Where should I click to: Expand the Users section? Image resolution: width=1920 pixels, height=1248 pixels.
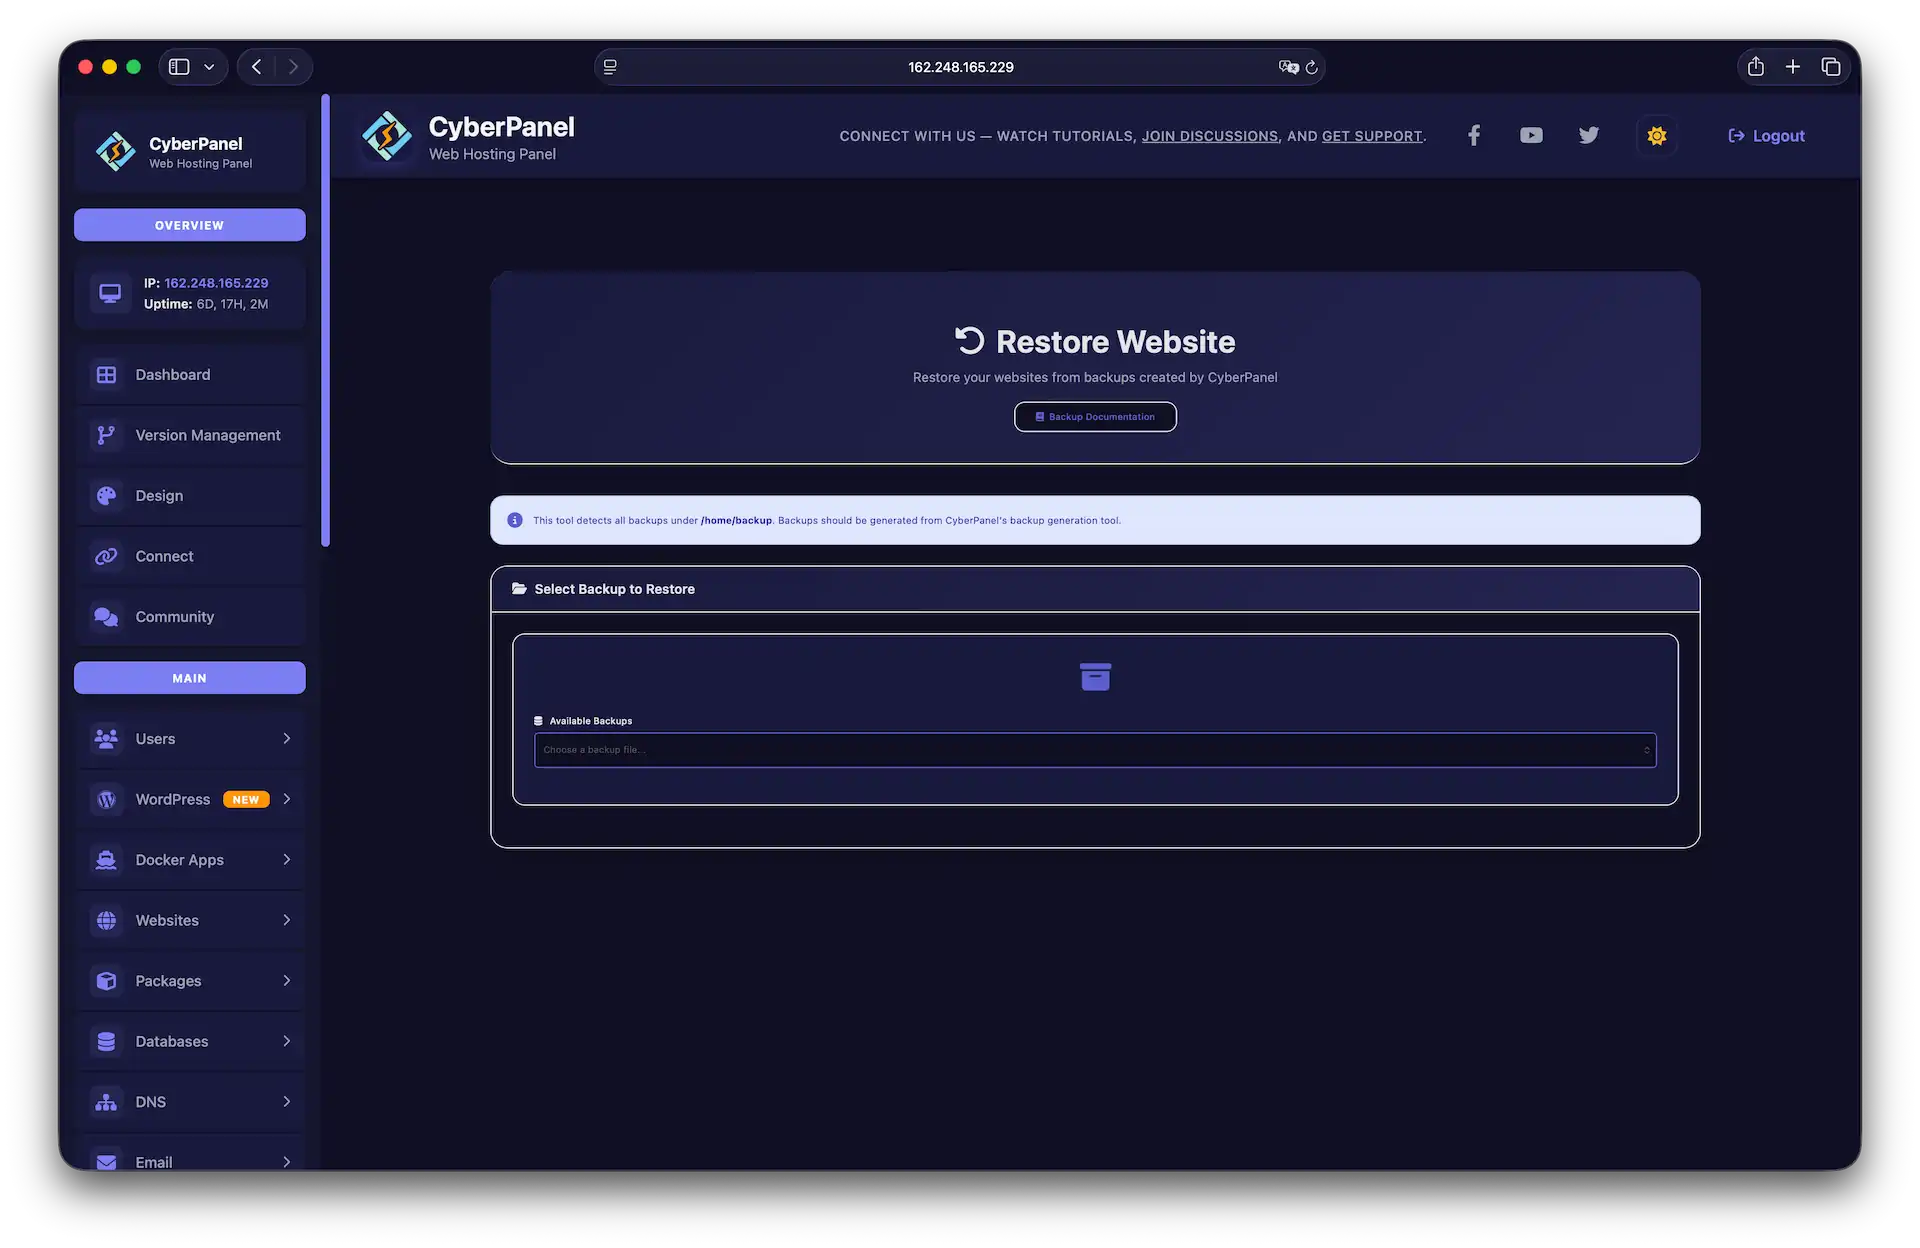coord(189,738)
